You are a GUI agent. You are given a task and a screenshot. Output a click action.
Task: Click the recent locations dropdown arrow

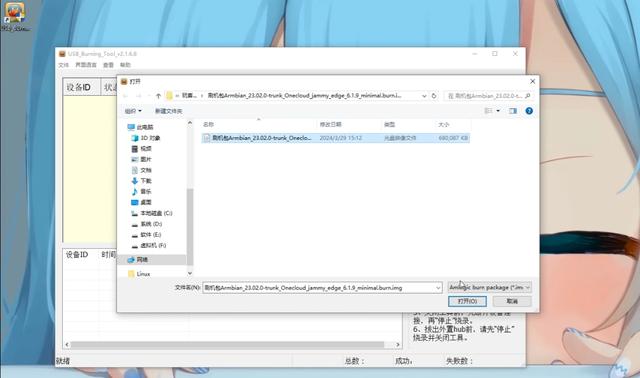(149, 96)
